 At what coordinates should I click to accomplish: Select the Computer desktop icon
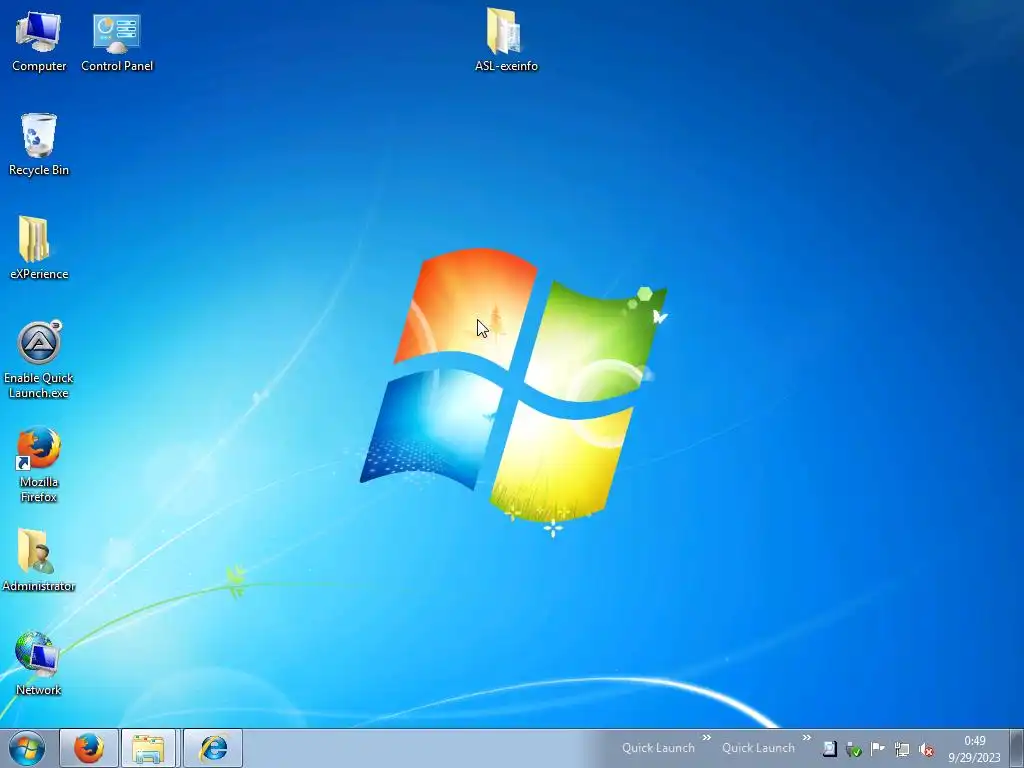coord(39,42)
